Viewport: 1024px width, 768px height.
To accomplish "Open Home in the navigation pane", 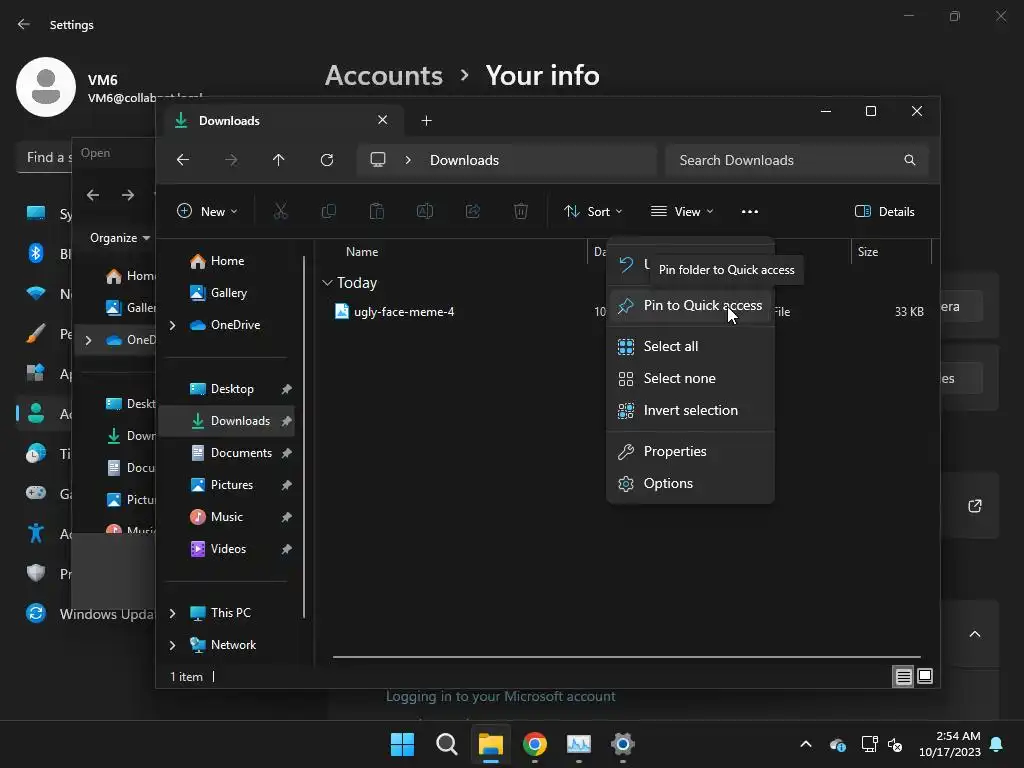I will click(226, 261).
